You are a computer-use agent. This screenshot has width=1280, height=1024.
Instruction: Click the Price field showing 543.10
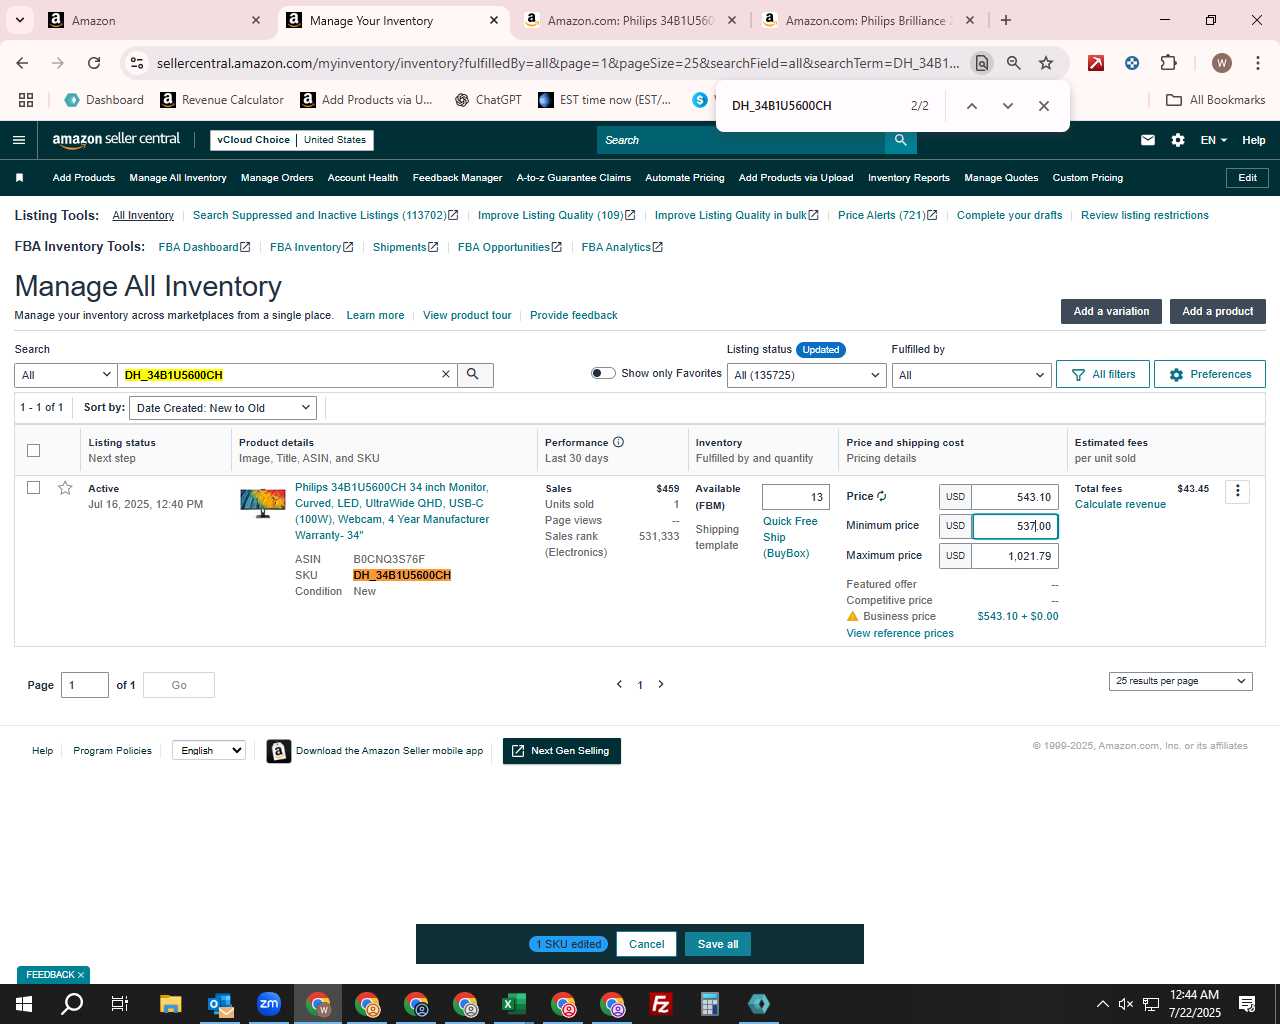point(1014,497)
